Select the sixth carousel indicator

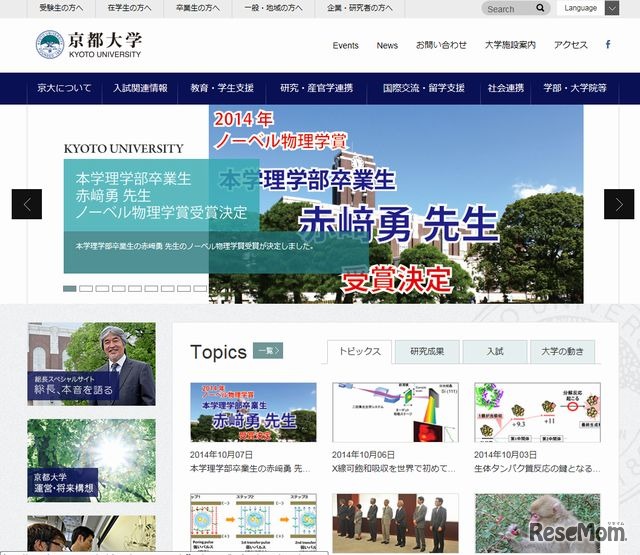click(151, 289)
